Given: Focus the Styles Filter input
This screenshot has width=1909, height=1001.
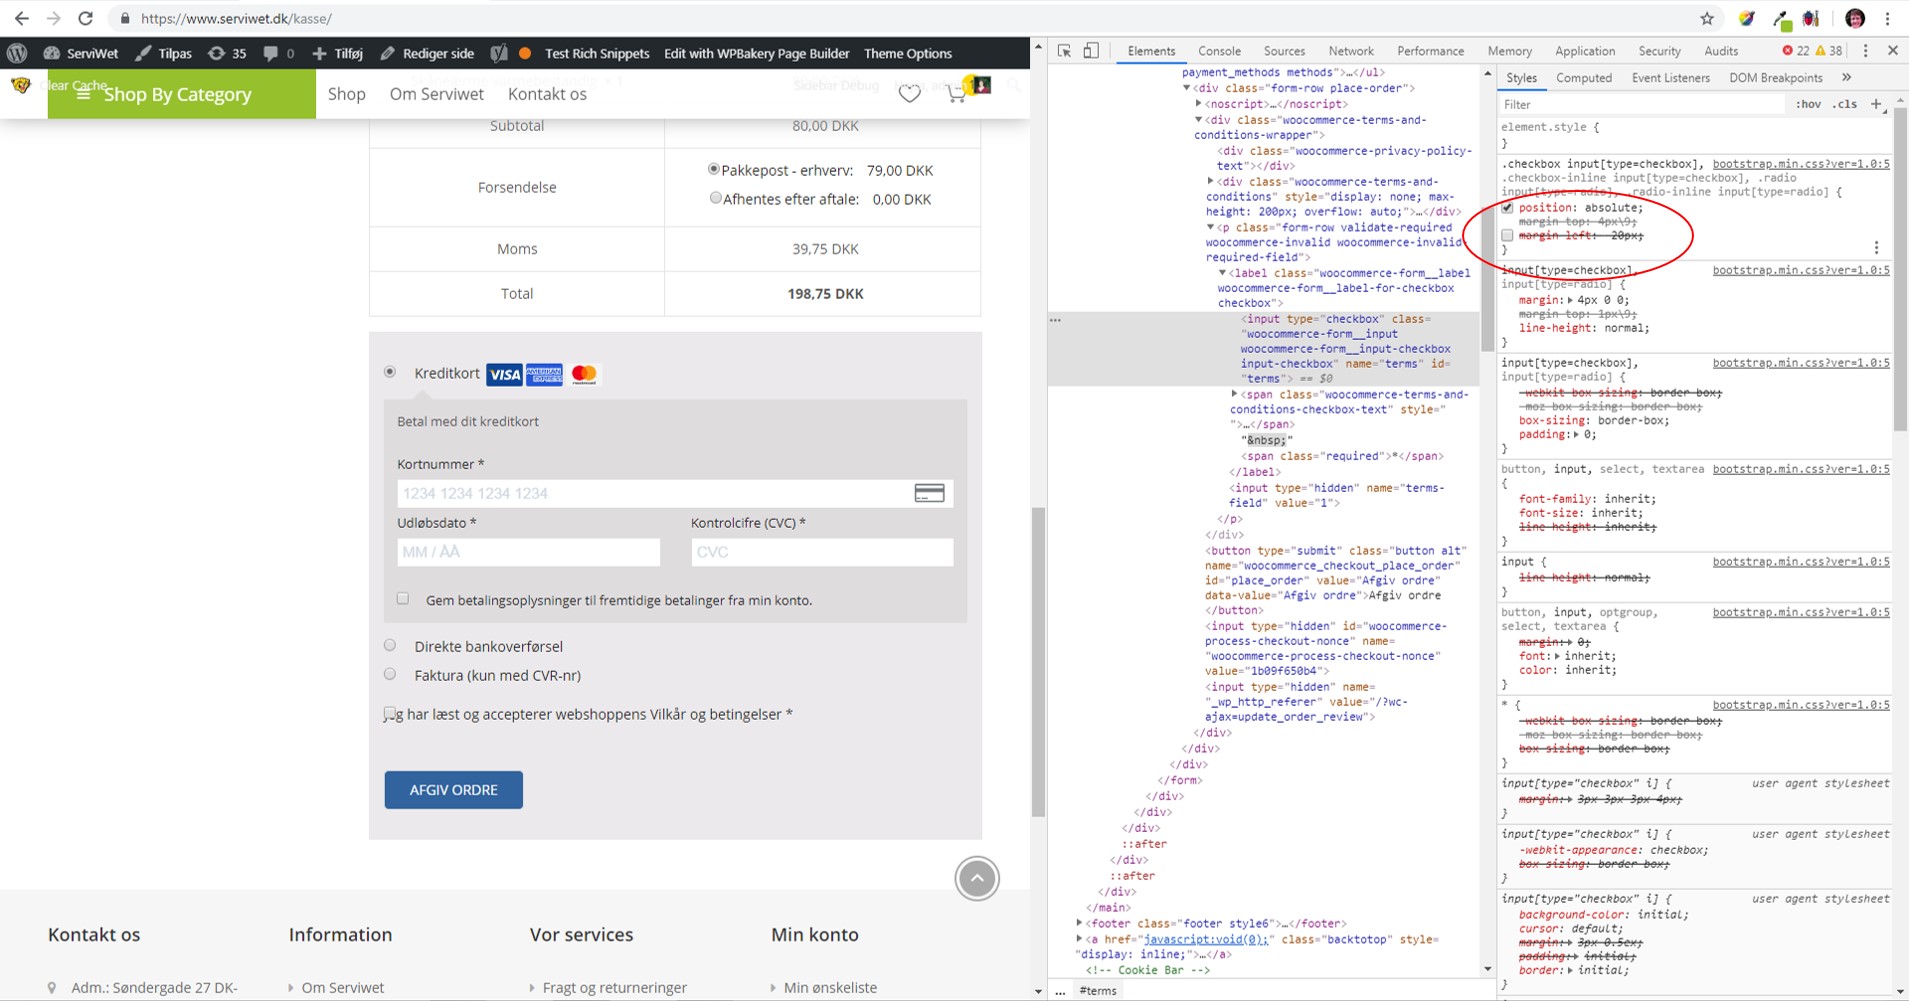Looking at the screenshot, I should coord(1640,104).
